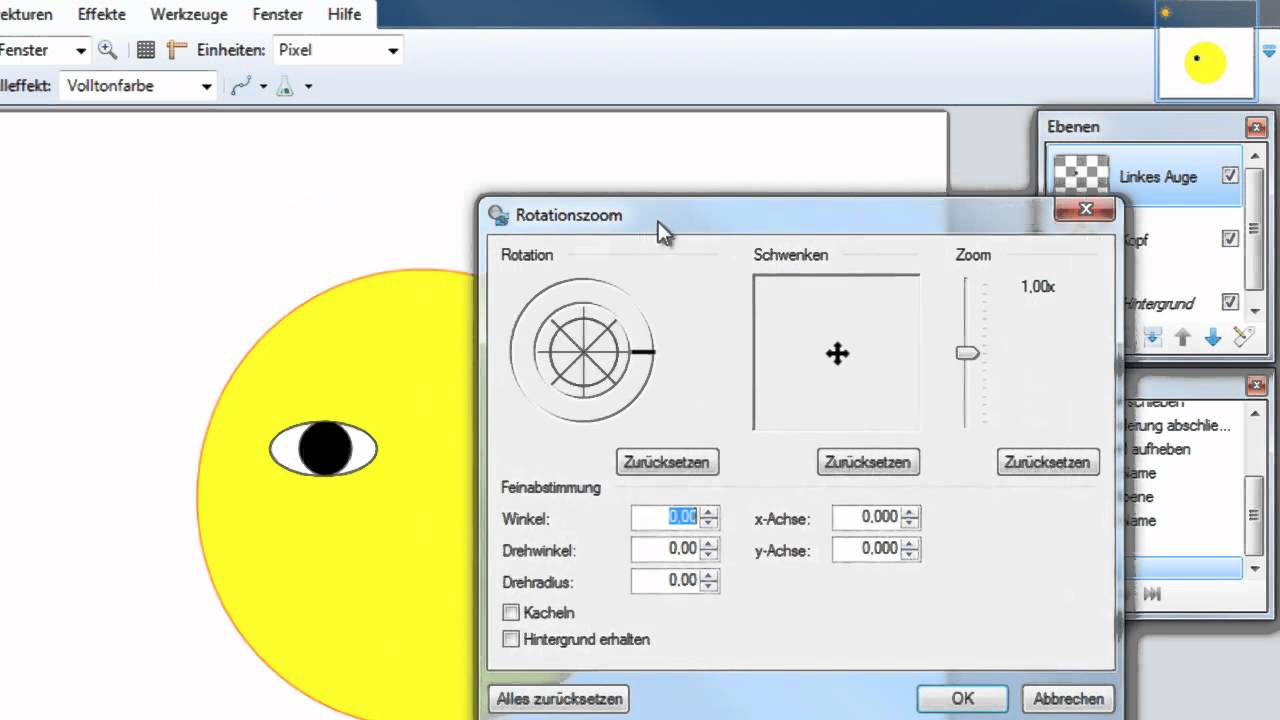
Task: Click the x-Achse input field
Action: (x=866, y=517)
